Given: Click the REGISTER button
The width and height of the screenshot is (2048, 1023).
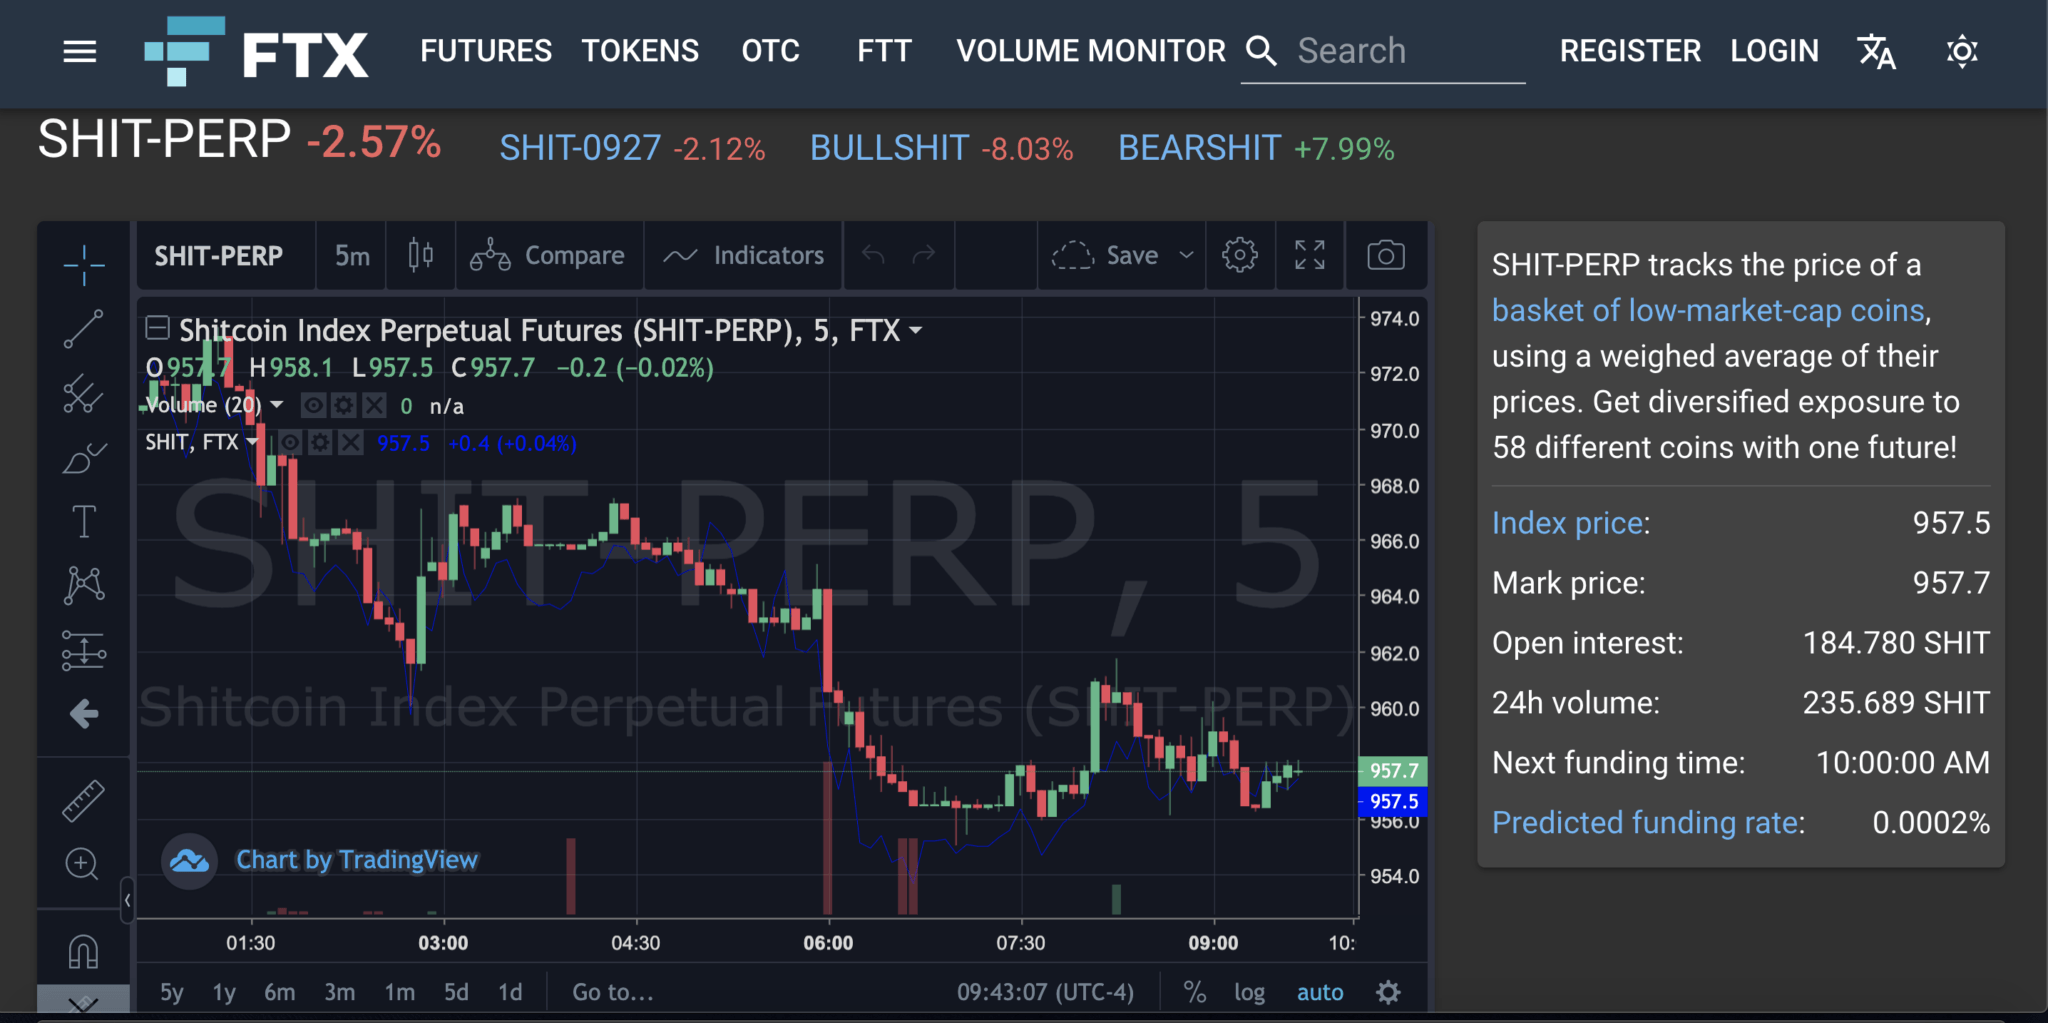Looking at the screenshot, I should [x=1630, y=51].
